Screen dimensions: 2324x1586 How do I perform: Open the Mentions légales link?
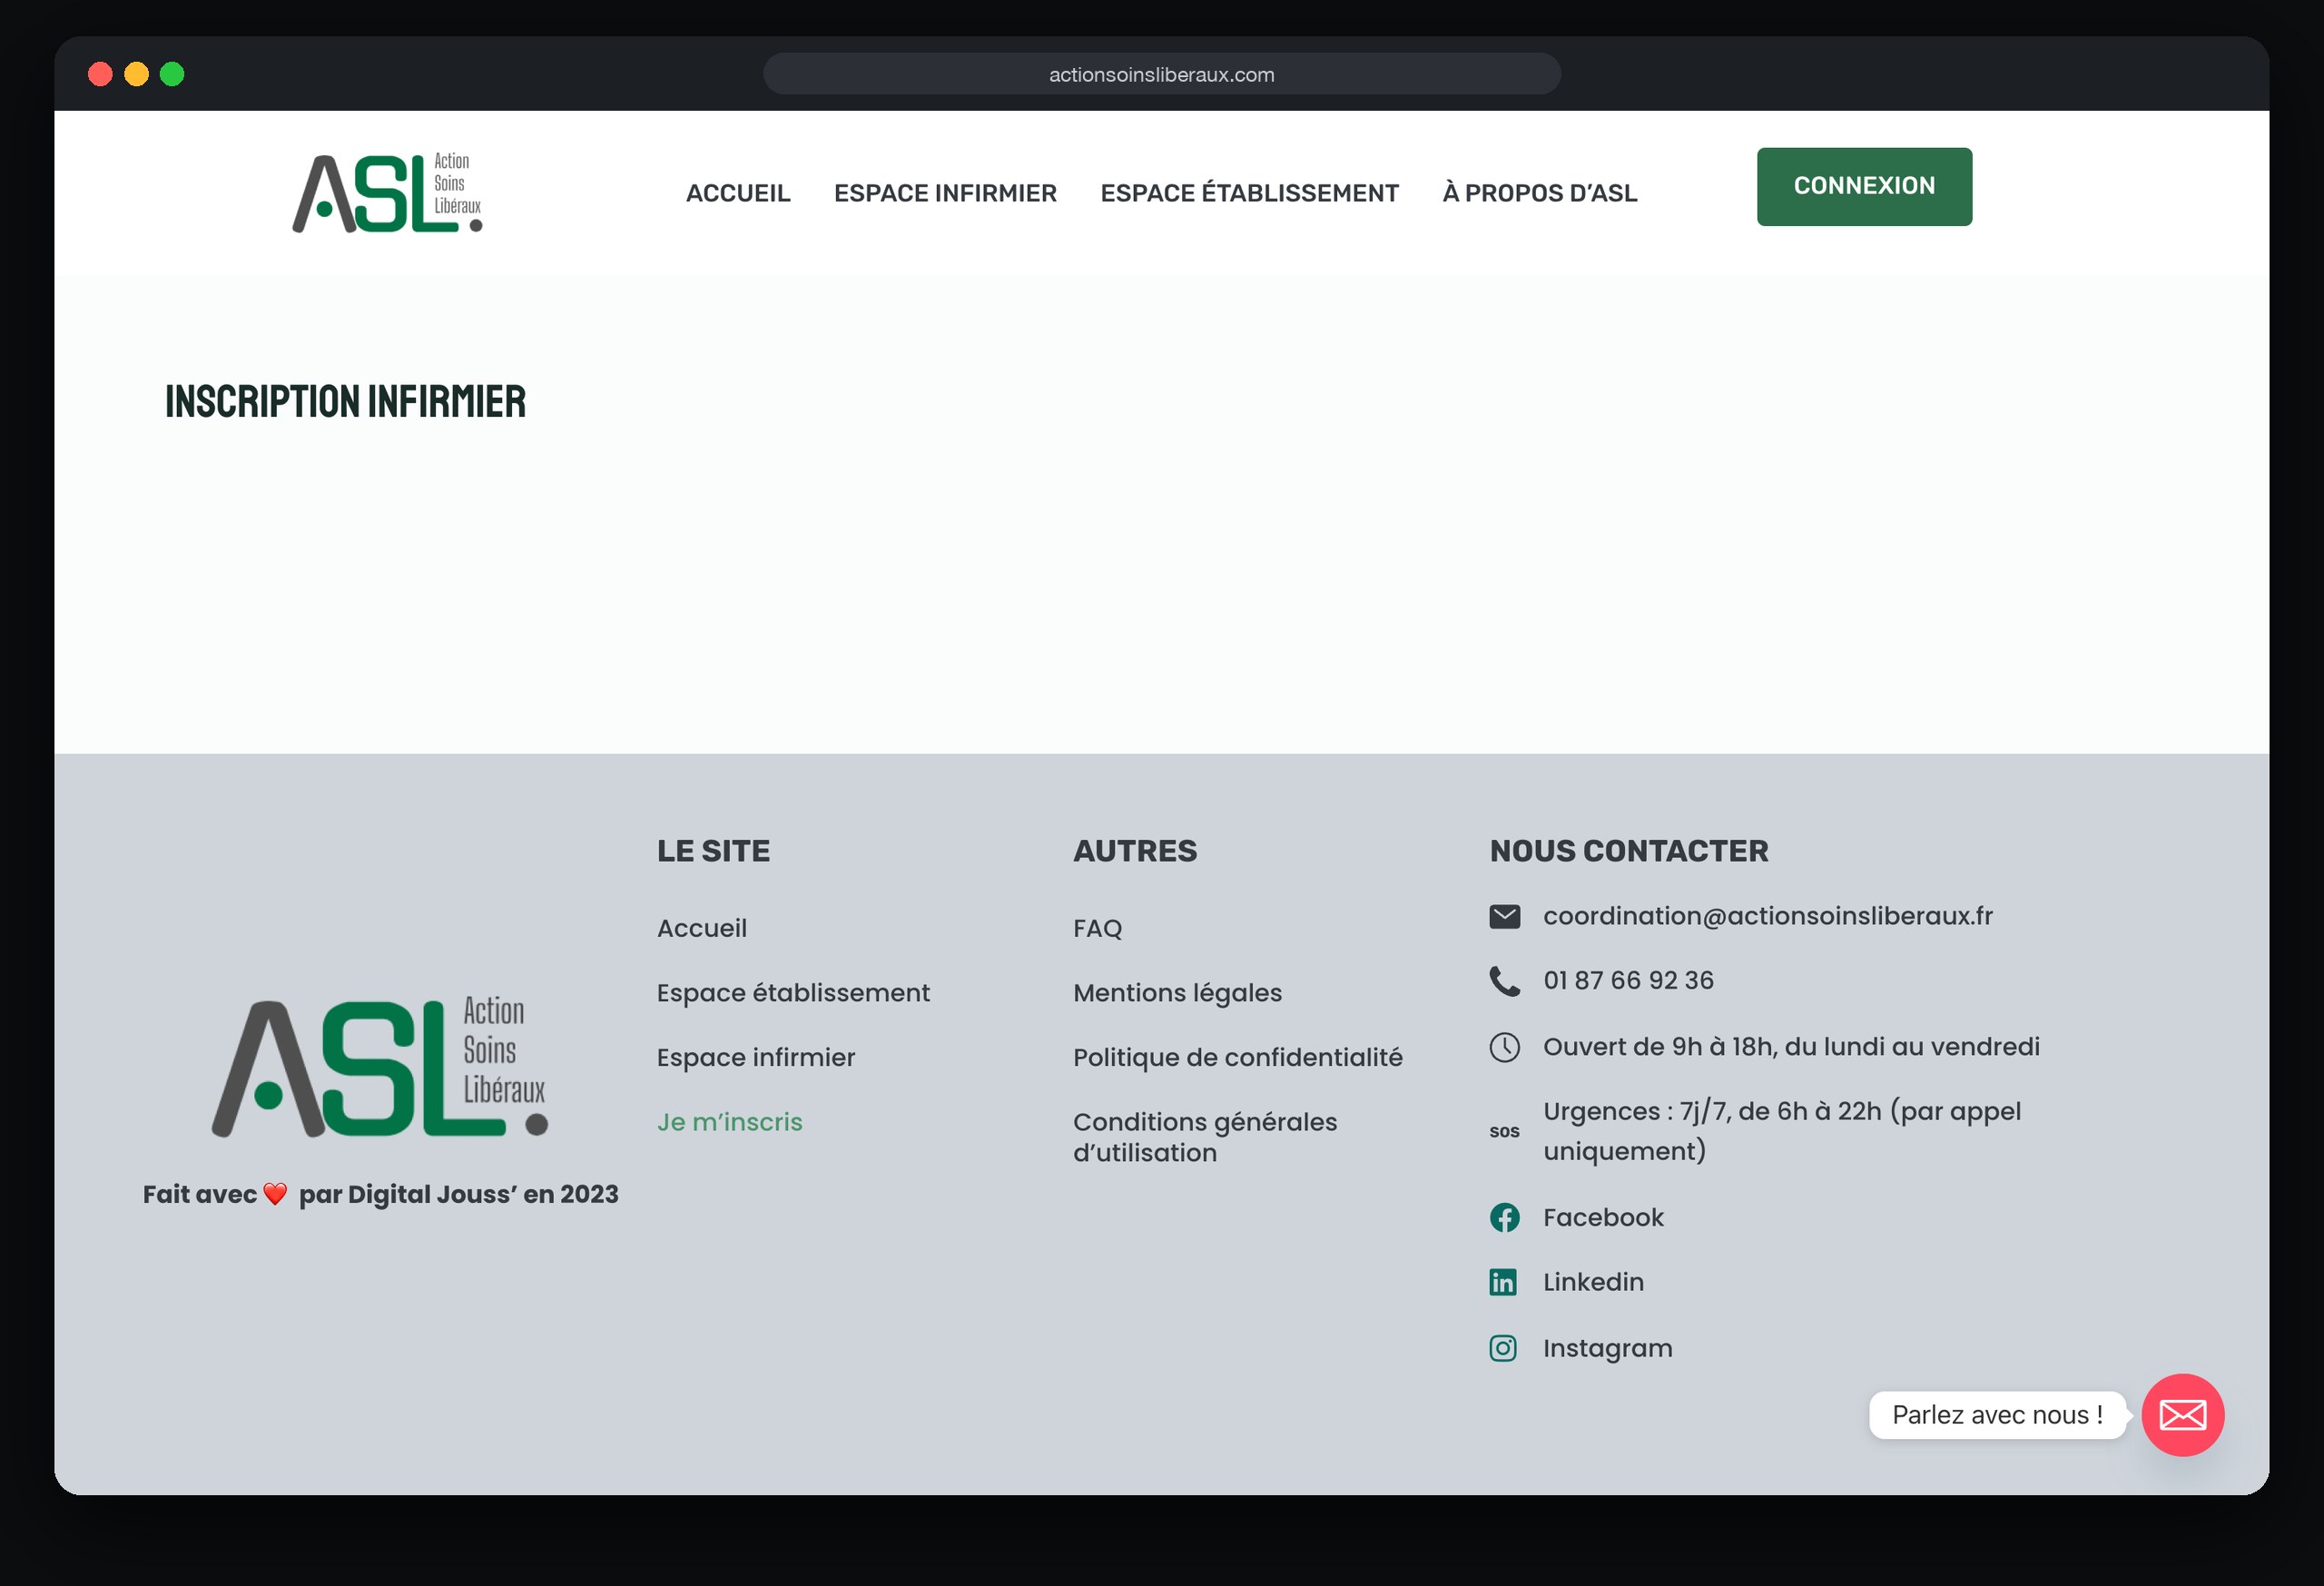pyautogui.click(x=1177, y=993)
